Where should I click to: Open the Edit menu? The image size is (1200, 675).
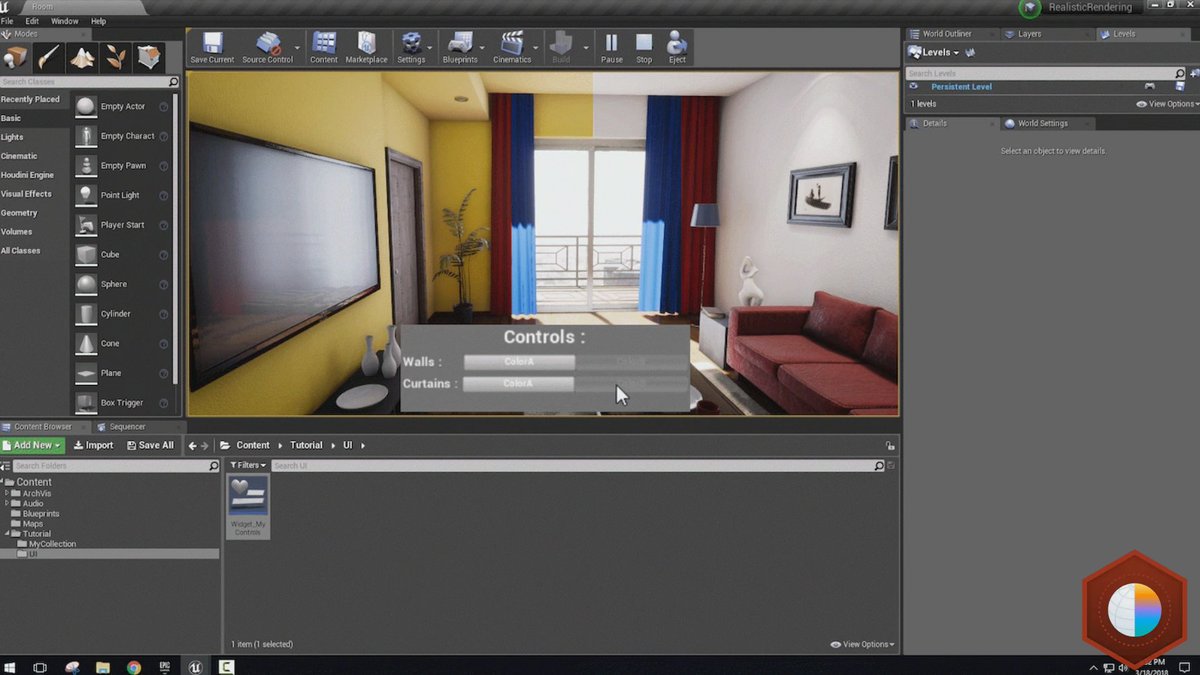tap(32, 21)
